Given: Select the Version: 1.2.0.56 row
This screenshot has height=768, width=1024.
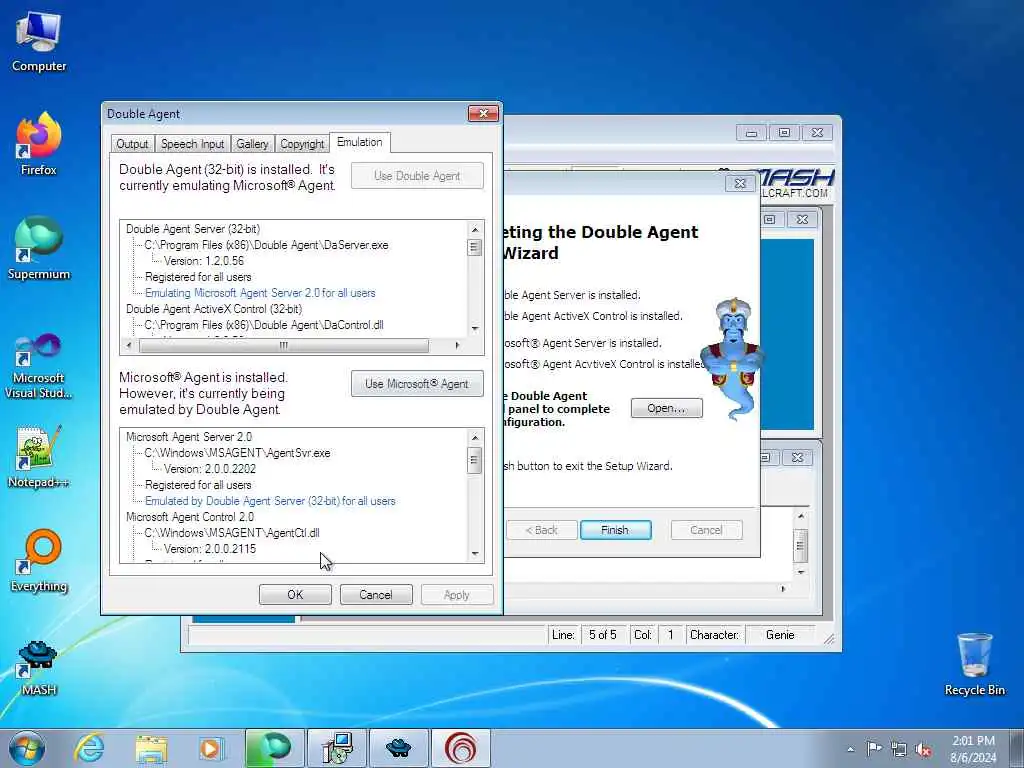Looking at the screenshot, I should tap(203, 261).
